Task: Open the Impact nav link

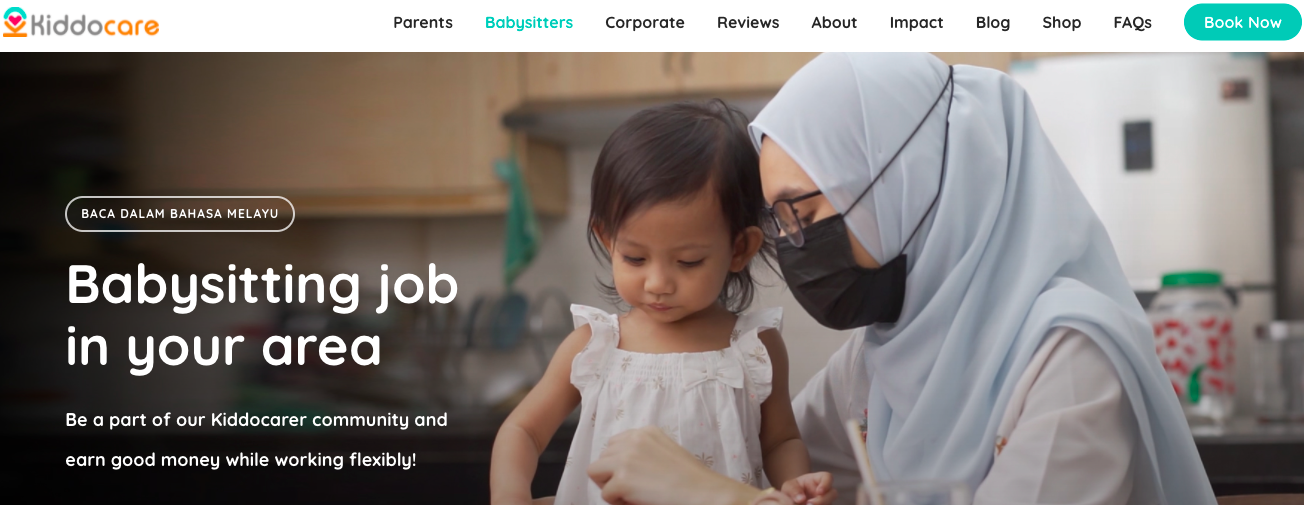Action: (917, 22)
